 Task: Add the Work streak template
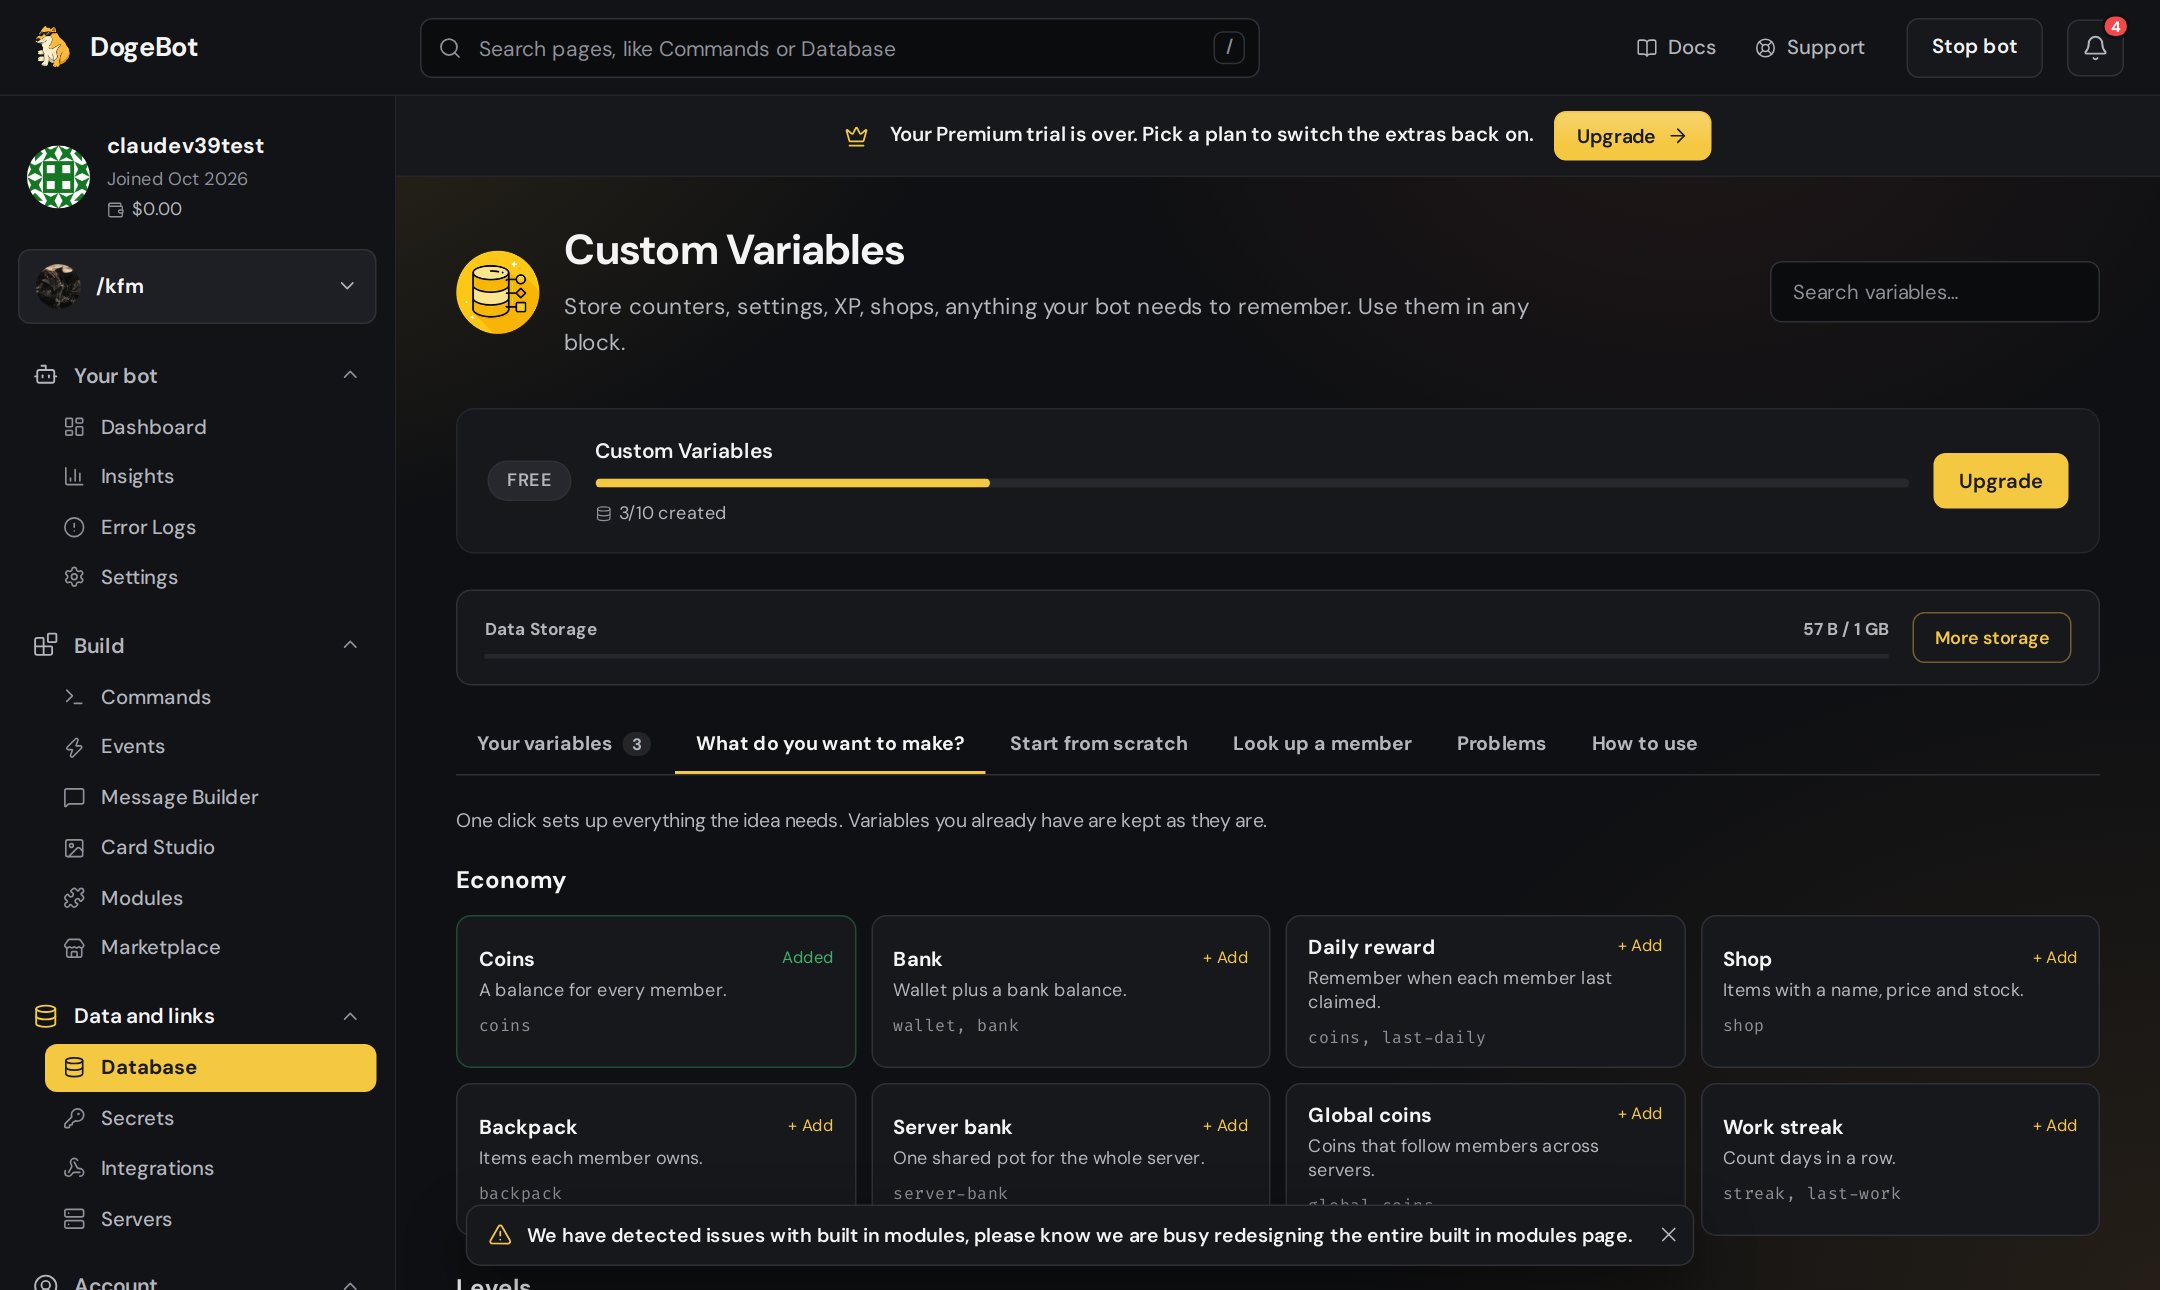click(2055, 1125)
